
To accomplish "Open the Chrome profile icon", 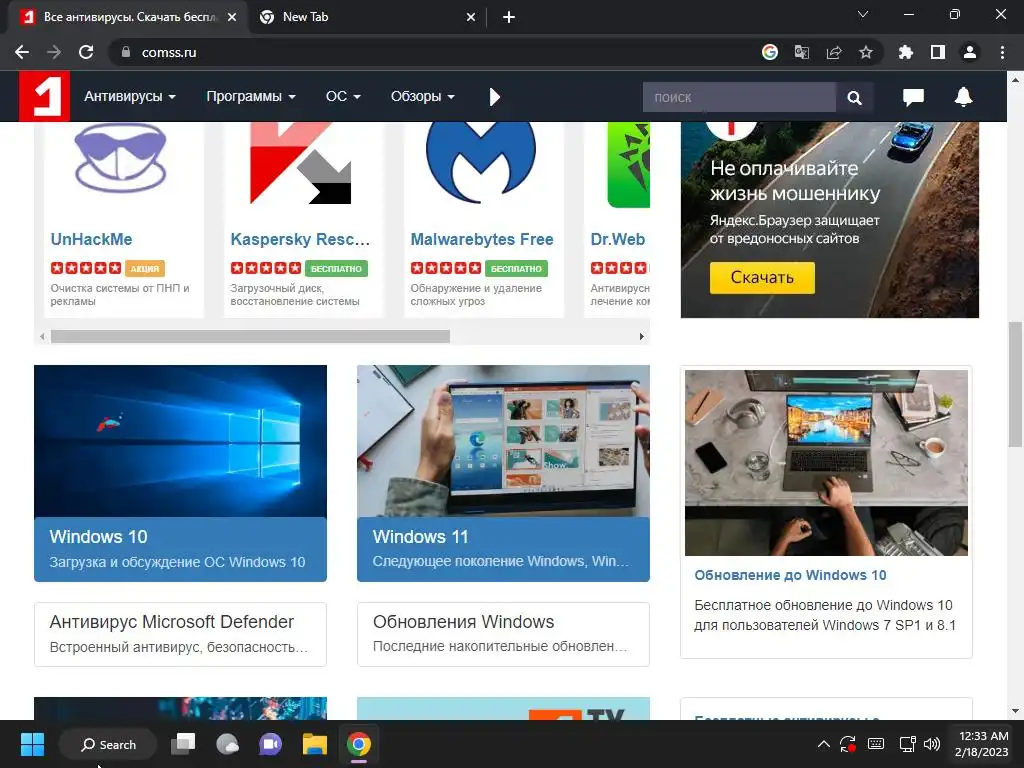I will [970, 52].
